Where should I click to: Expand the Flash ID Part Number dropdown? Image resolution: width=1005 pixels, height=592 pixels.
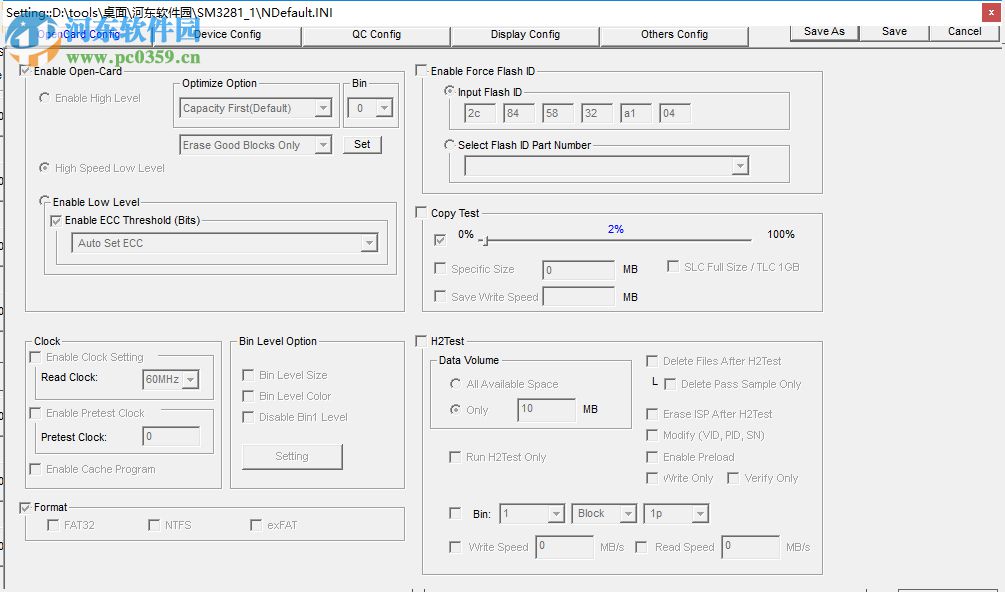[x=740, y=166]
